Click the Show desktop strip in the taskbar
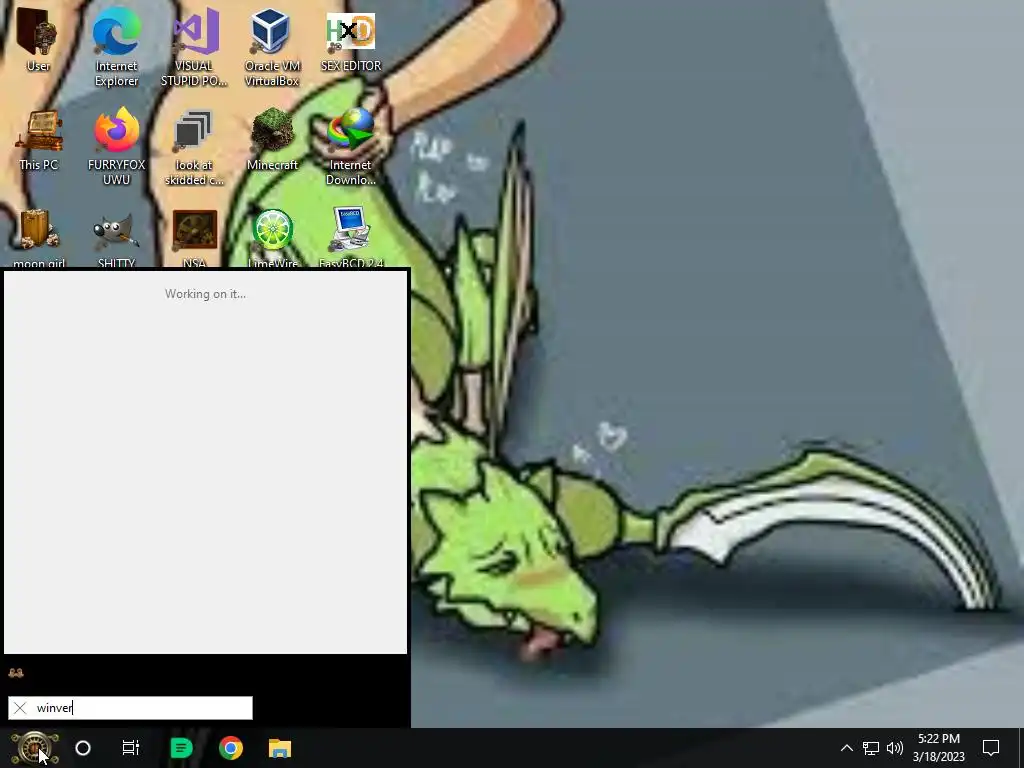The image size is (1024, 768). [1020, 748]
